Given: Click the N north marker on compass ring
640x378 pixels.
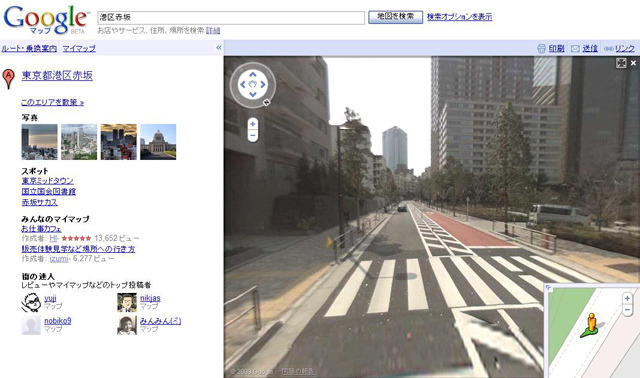Looking at the screenshot, I should pyautogui.click(x=267, y=102).
